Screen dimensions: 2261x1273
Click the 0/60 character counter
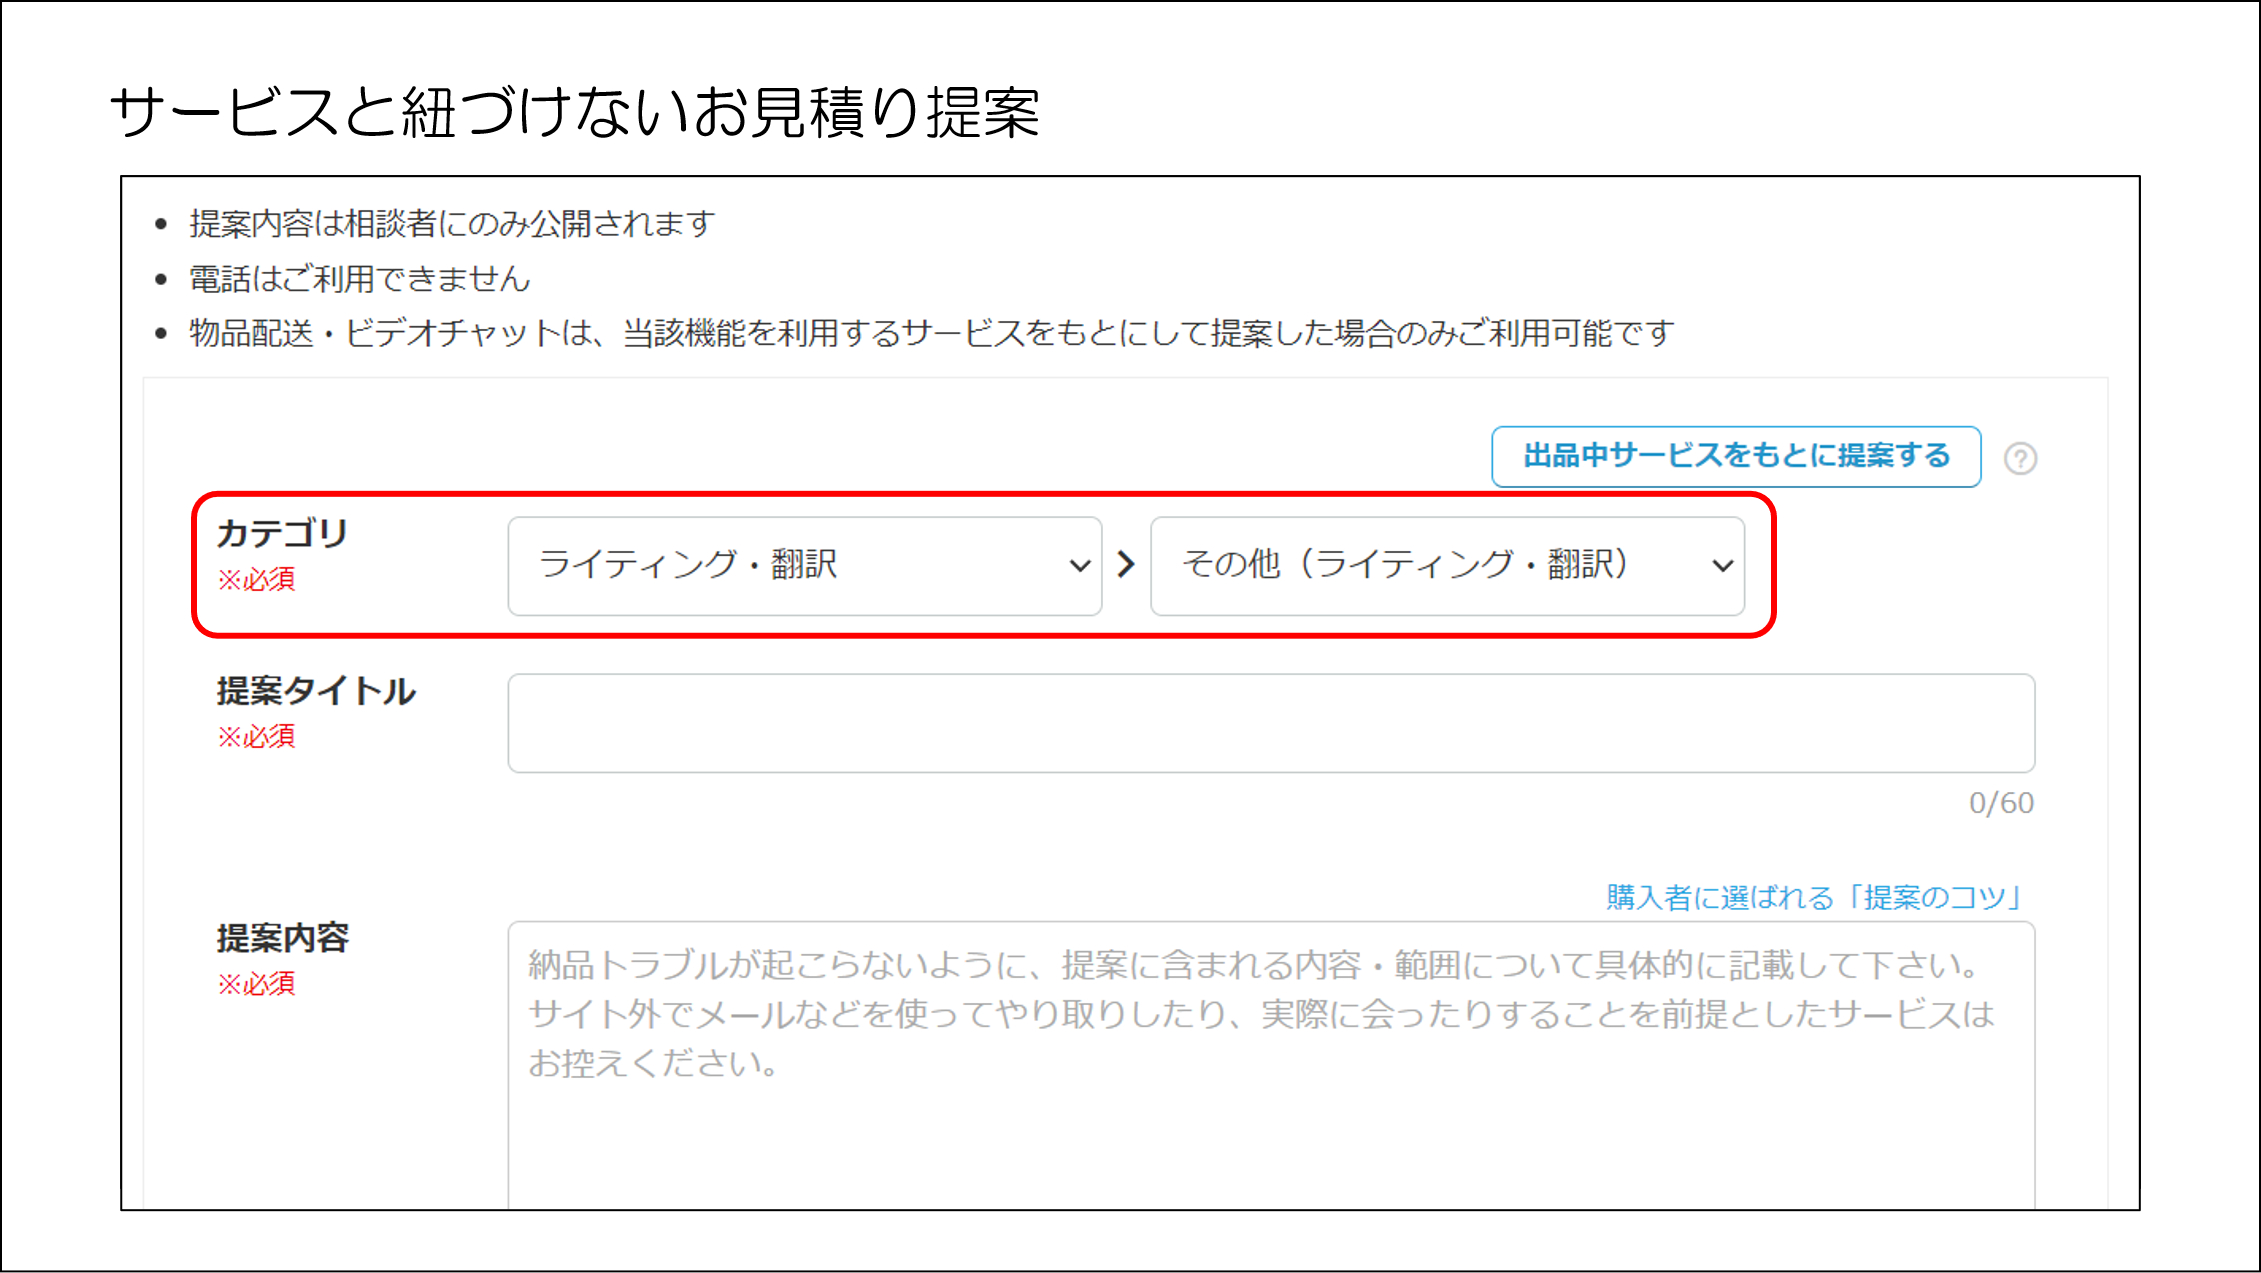tap(2000, 803)
